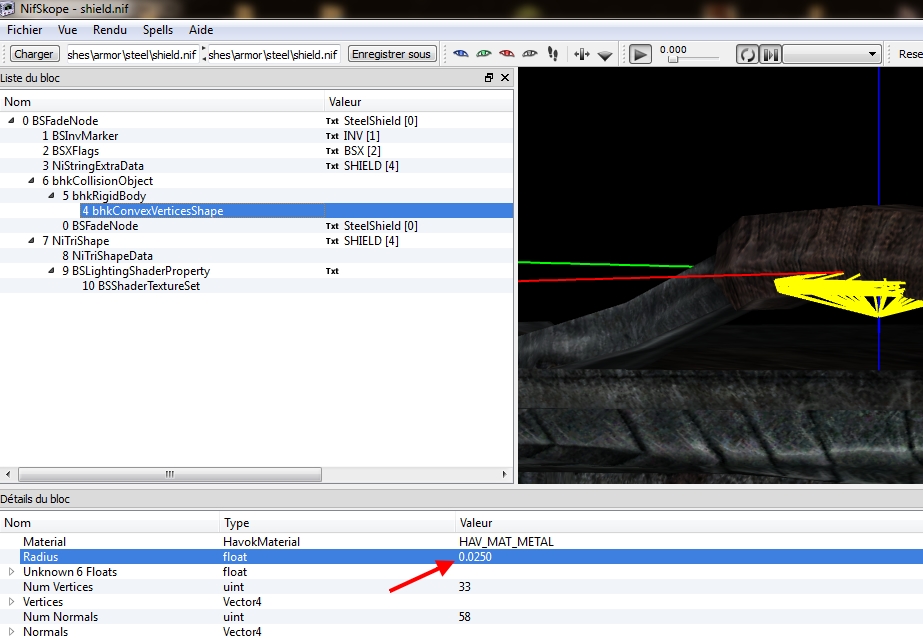Screen dimensions: 923x642
Task: Select the Material row name
Action: [x=44, y=541]
